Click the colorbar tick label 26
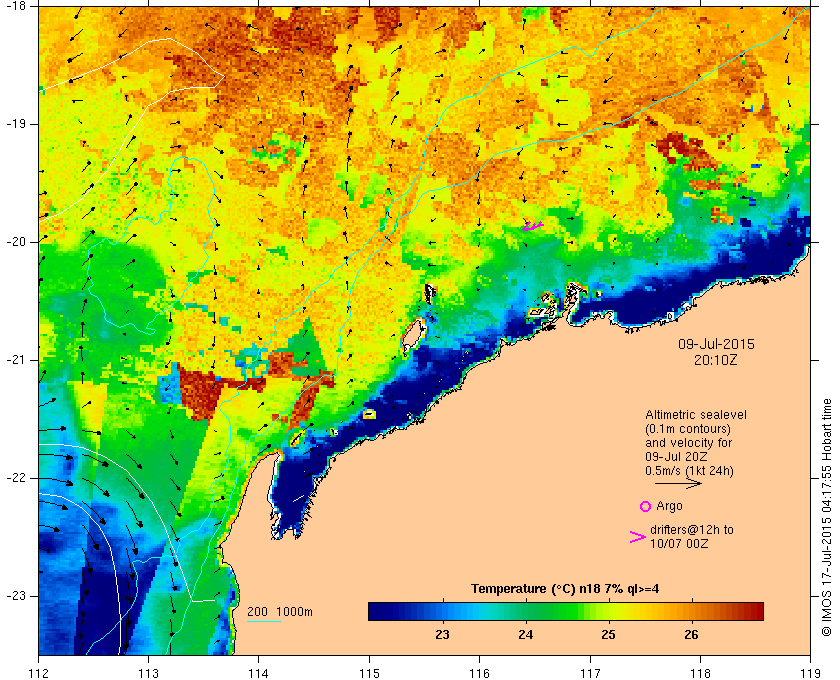This screenshot has height=680, width=840. [691, 634]
